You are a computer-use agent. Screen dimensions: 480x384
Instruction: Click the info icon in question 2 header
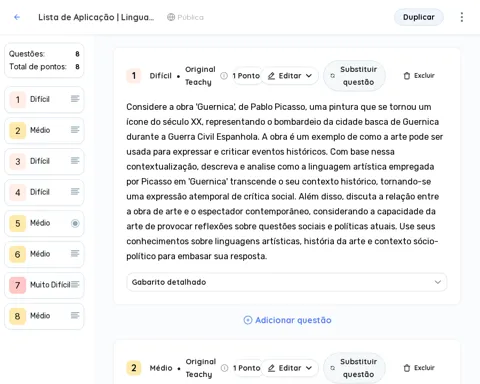(224, 368)
